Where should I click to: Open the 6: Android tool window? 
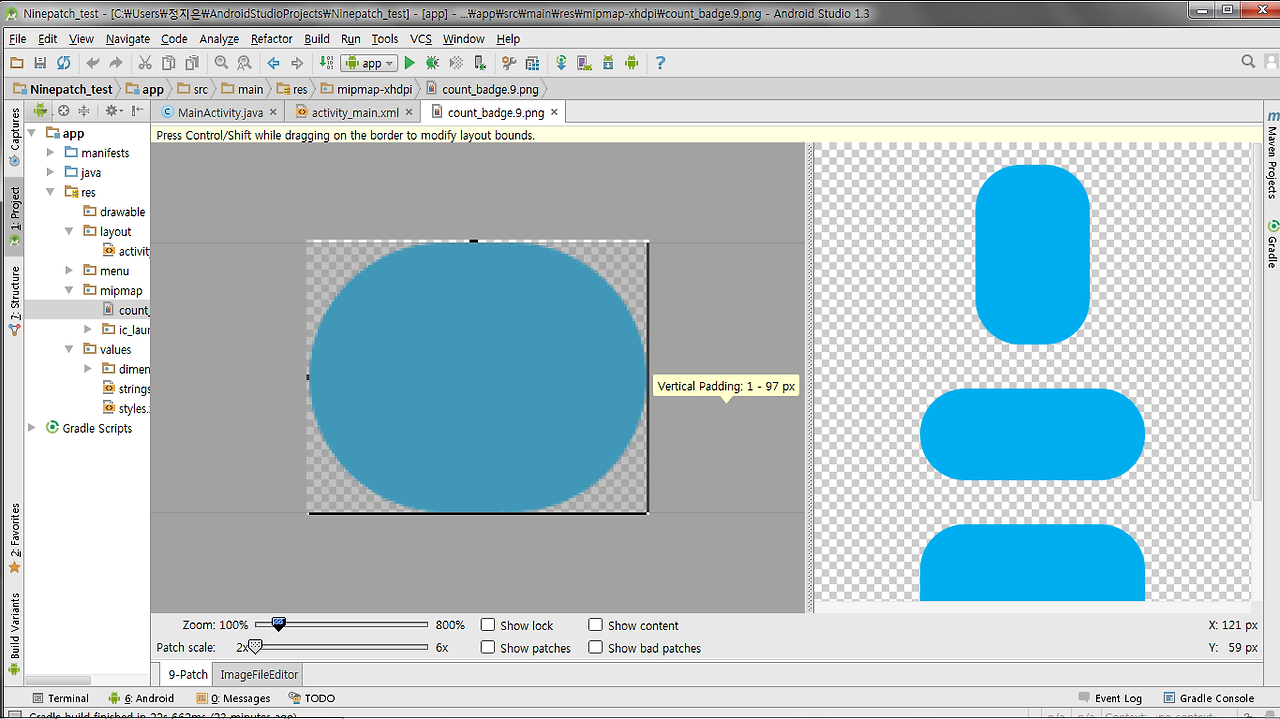(141, 698)
